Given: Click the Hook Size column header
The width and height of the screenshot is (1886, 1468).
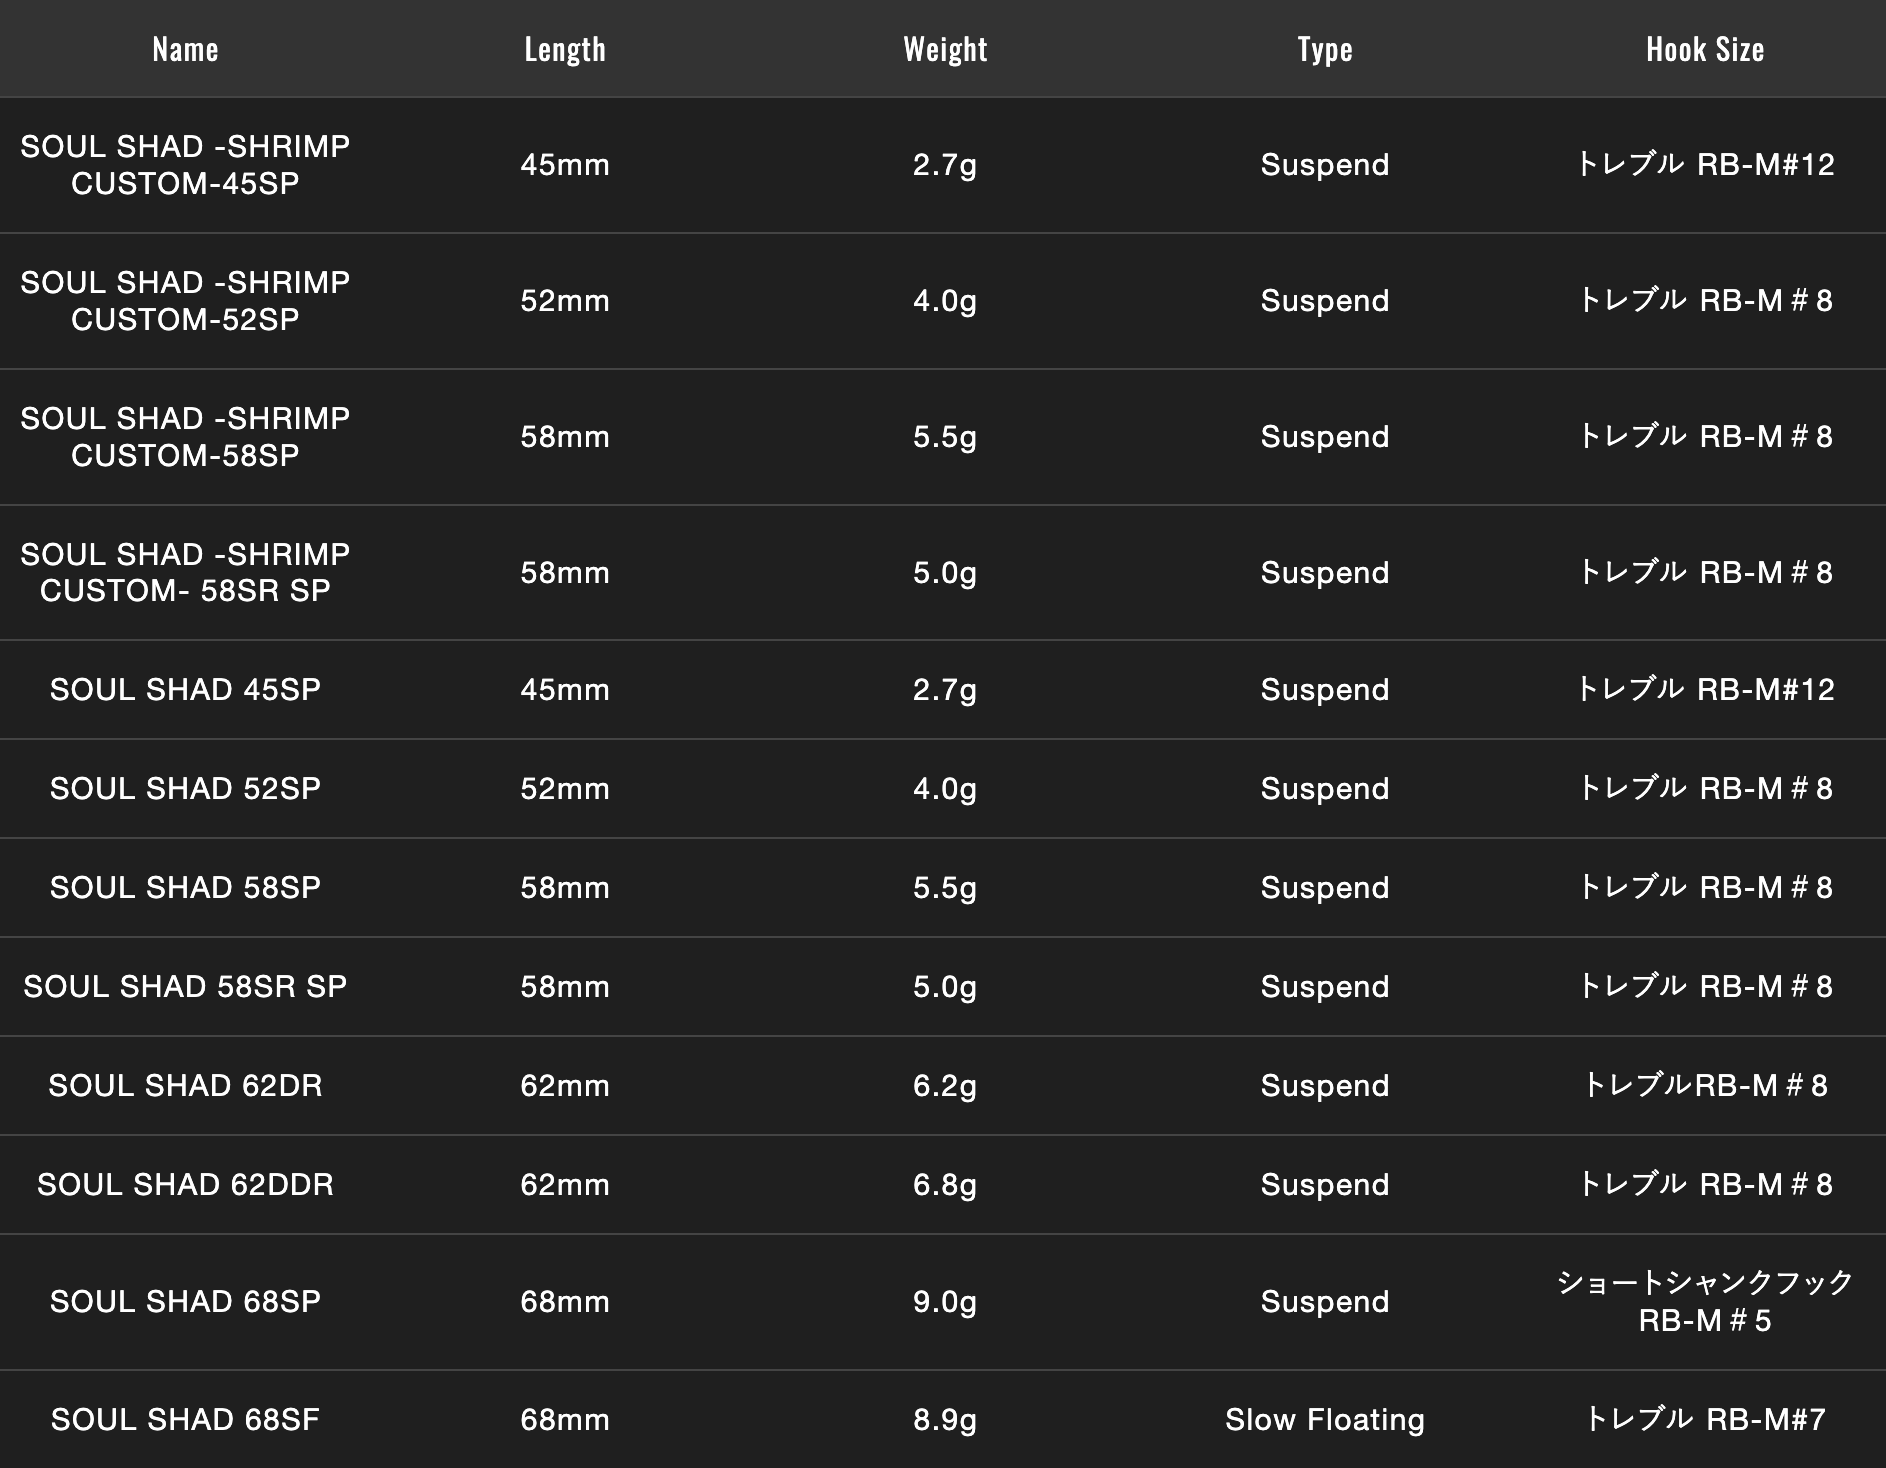Looking at the screenshot, I should tap(1705, 49).
